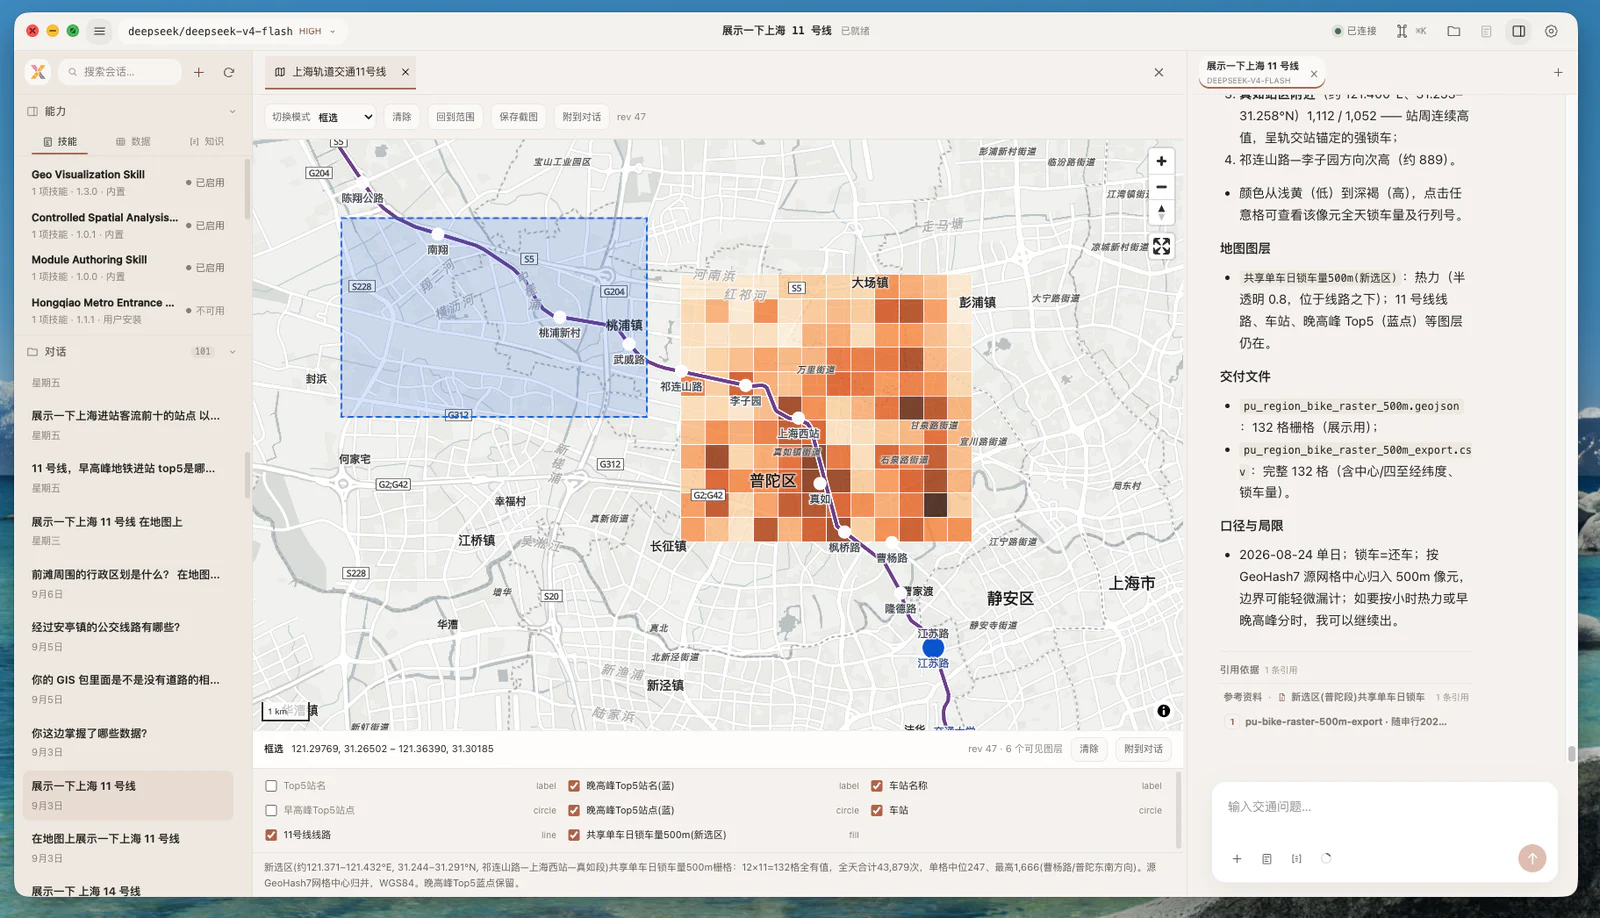Viewport: 1600px width, 918px height.
Task: Expand the 参考资料 reference row
Action: pos(1346,697)
